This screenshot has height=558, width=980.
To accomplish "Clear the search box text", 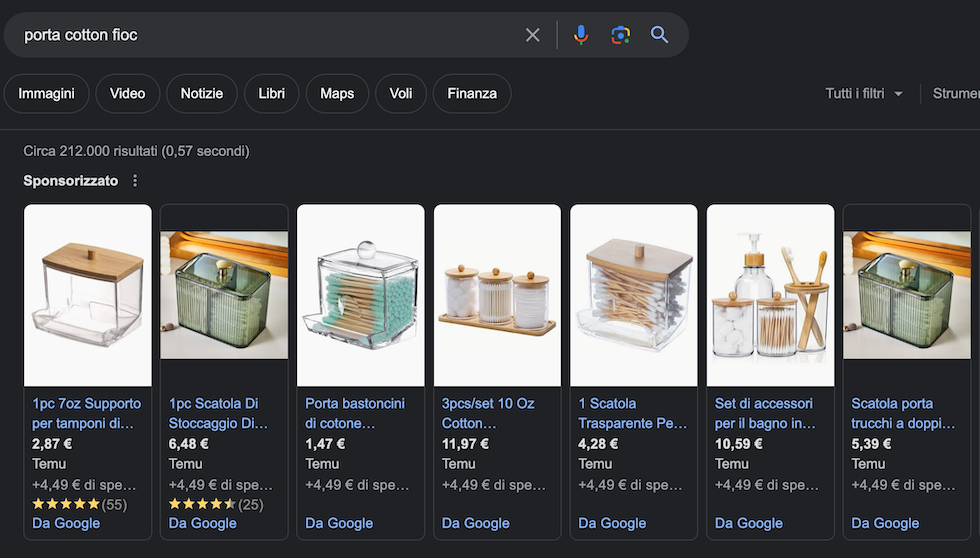I will [532, 35].
